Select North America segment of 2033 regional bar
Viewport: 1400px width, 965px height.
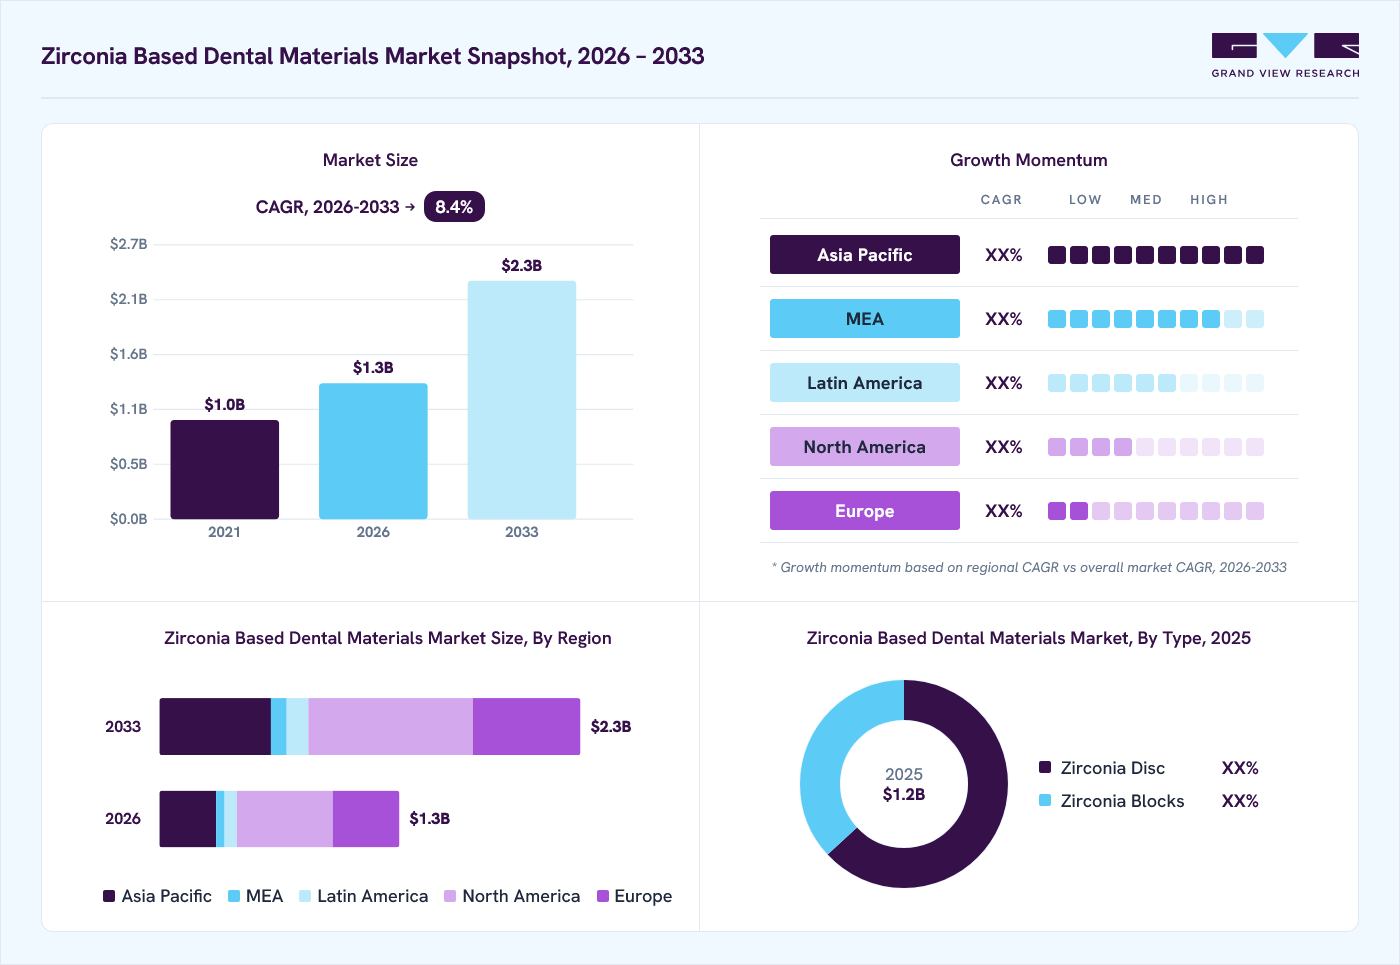[x=391, y=727]
